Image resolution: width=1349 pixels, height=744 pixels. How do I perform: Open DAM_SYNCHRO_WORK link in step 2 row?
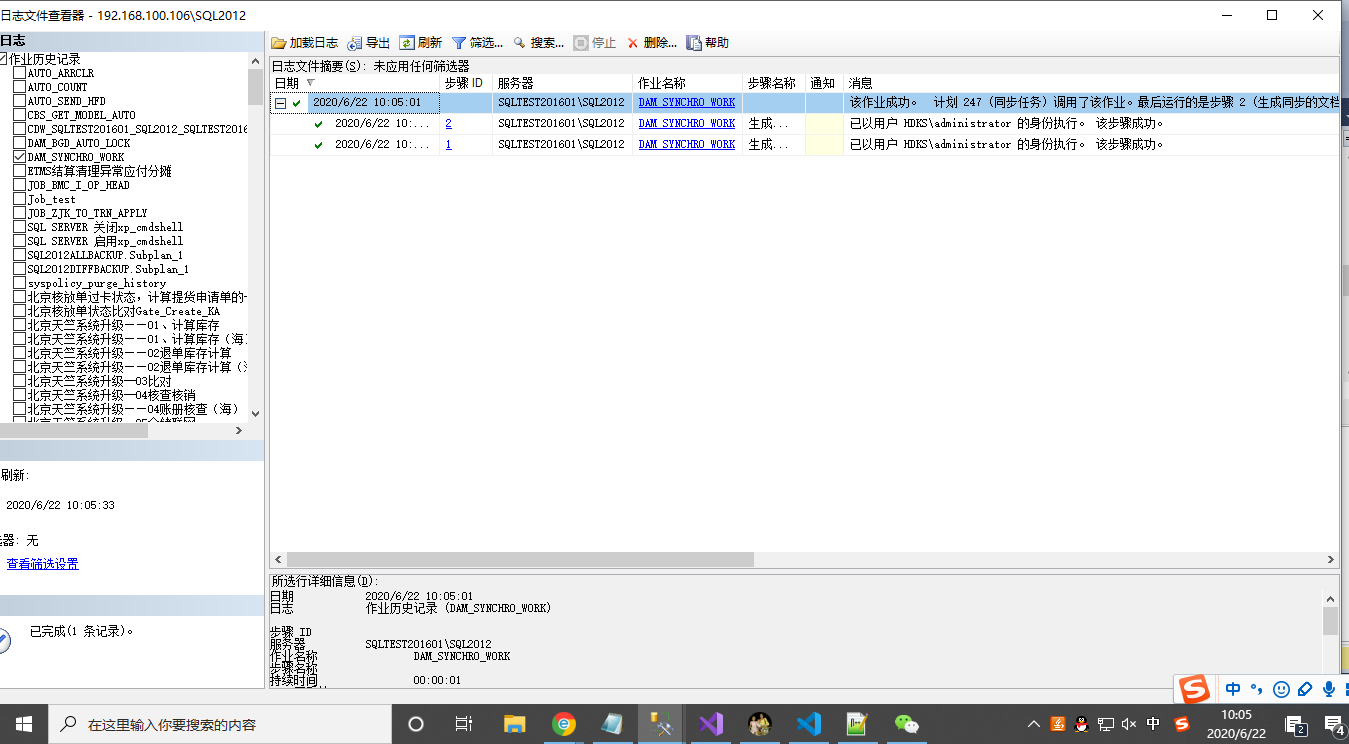pos(687,124)
